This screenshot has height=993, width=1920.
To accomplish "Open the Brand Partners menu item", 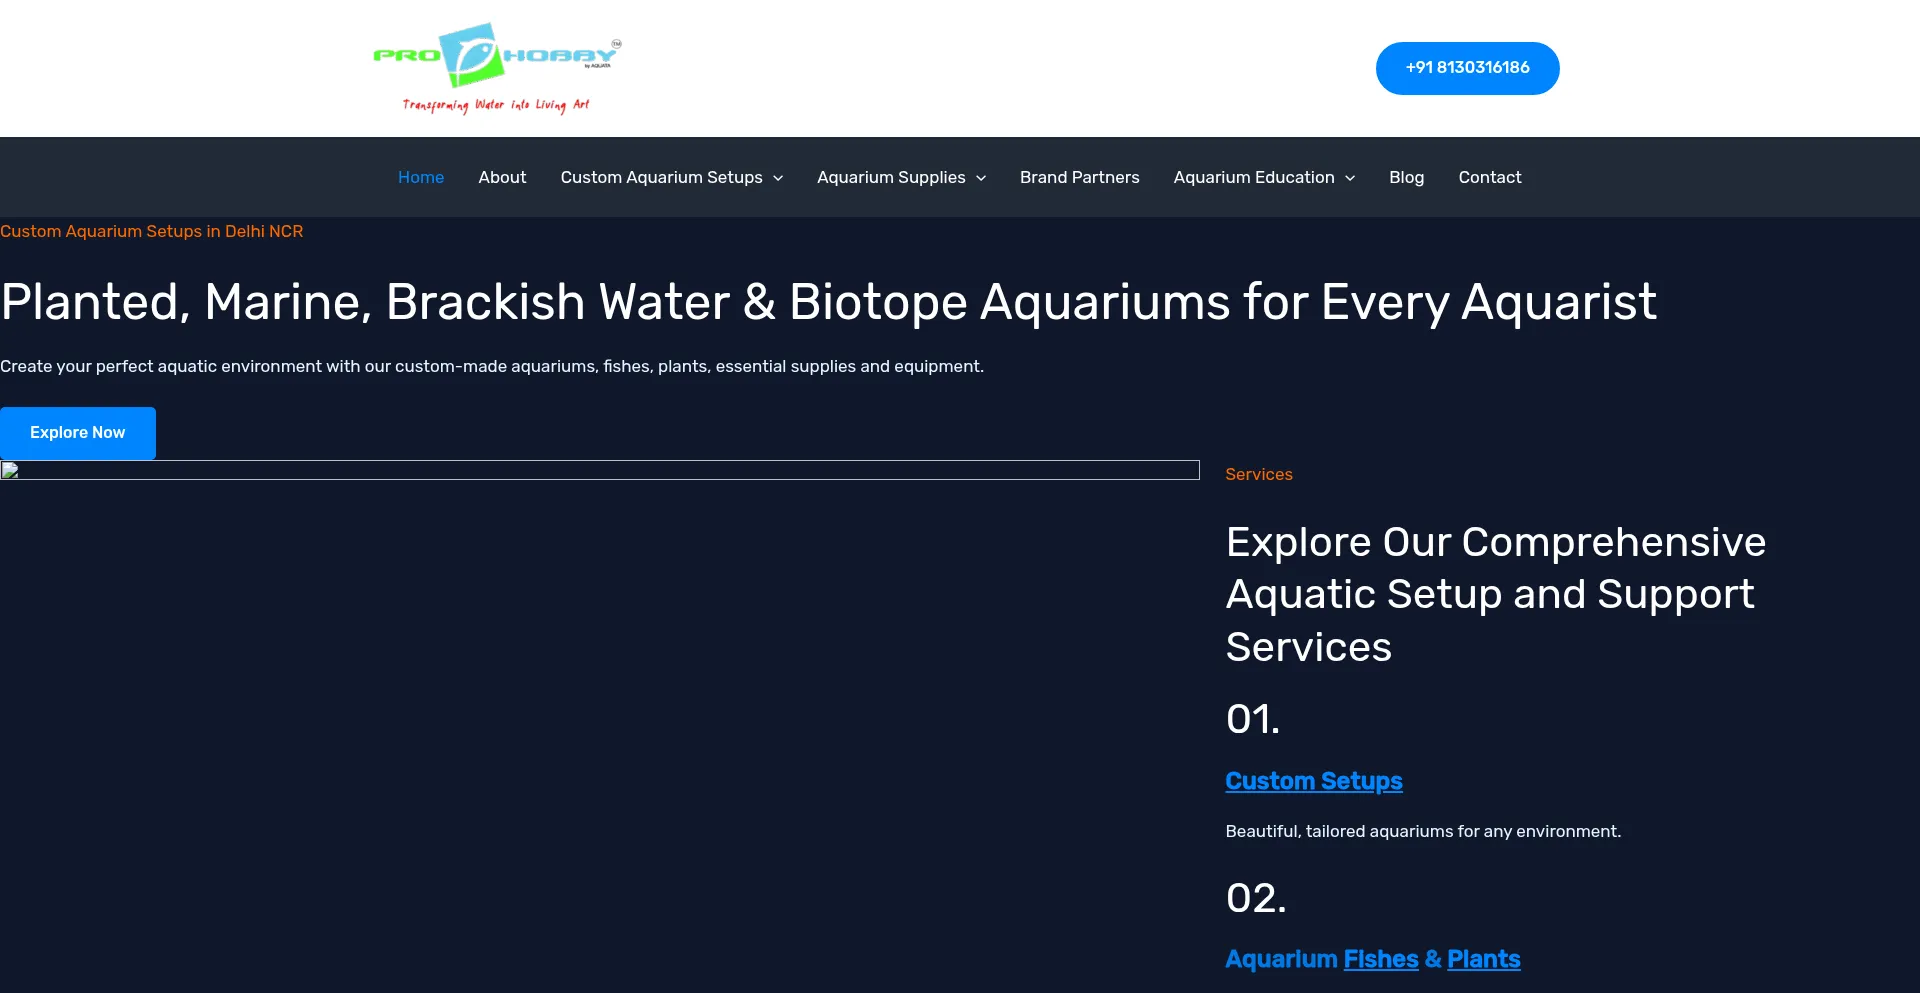I will pyautogui.click(x=1079, y=177).
